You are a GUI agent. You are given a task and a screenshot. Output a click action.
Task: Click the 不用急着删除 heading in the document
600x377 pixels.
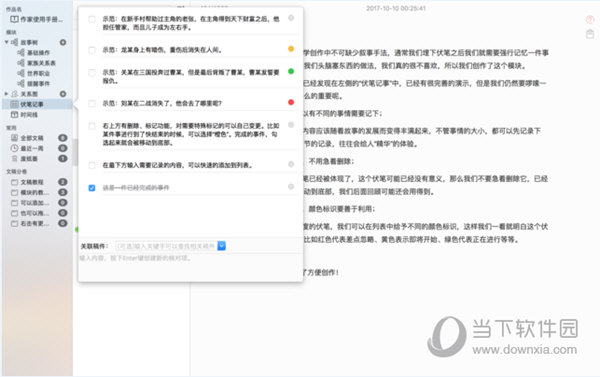pos(331,161)
